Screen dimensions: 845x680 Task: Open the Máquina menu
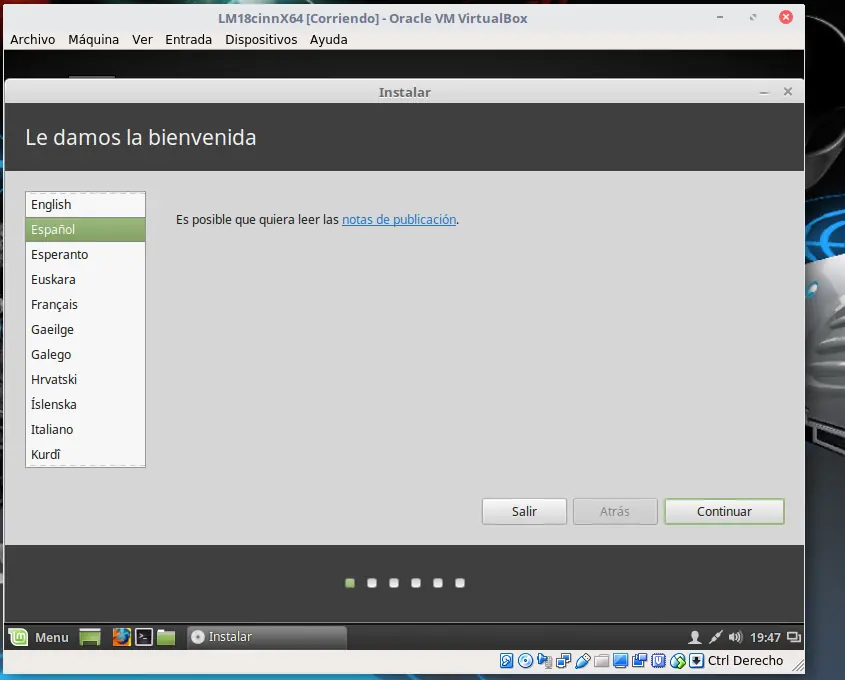[93, 40]
